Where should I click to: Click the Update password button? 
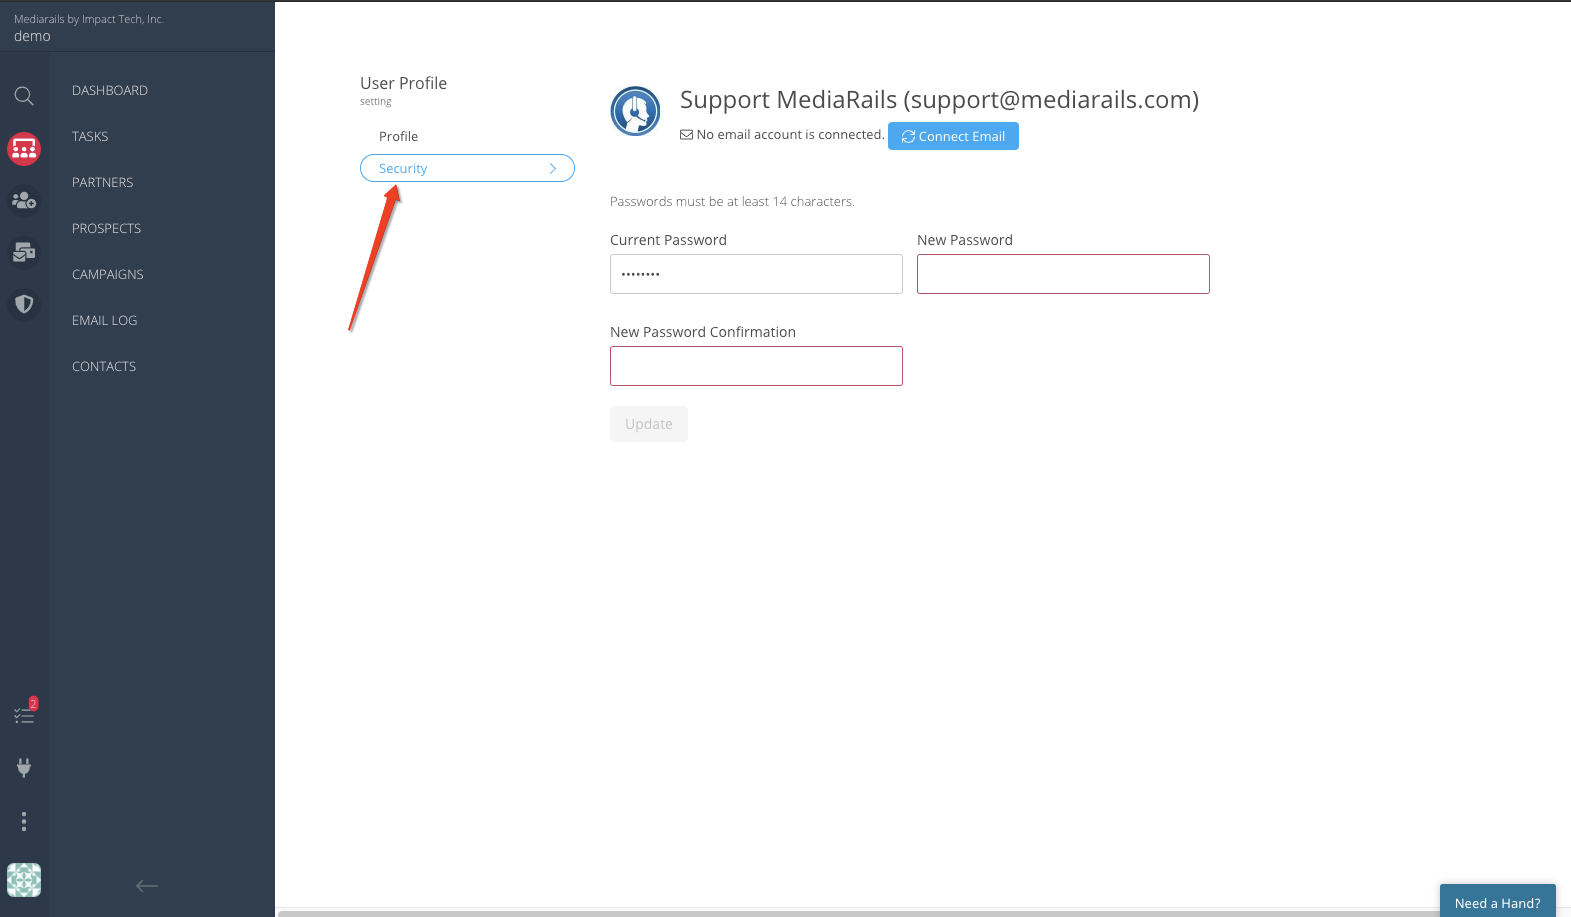coord(649,424)
